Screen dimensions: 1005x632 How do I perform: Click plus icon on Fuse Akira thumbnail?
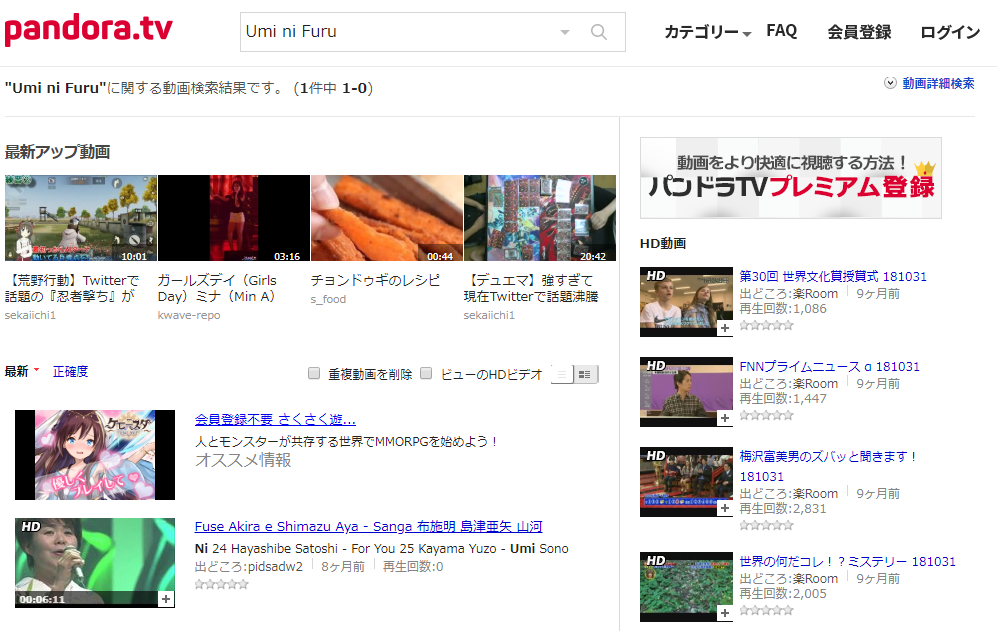tap(166, 599)
